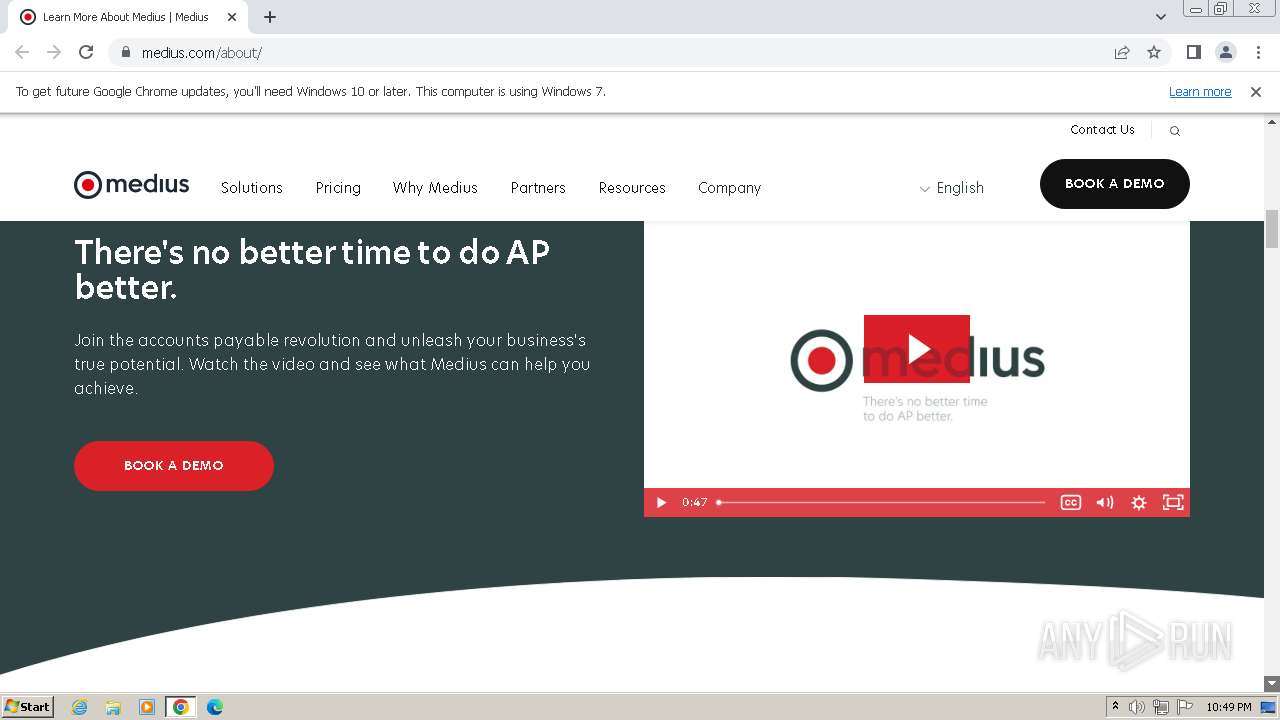The height and width of the screenshot is (720, 1280).
Task: Open the Pricing menu item
Action: (338, 188)
